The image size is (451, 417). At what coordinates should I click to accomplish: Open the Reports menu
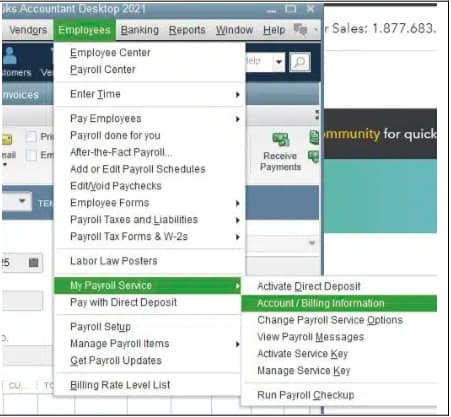(187, 30)
